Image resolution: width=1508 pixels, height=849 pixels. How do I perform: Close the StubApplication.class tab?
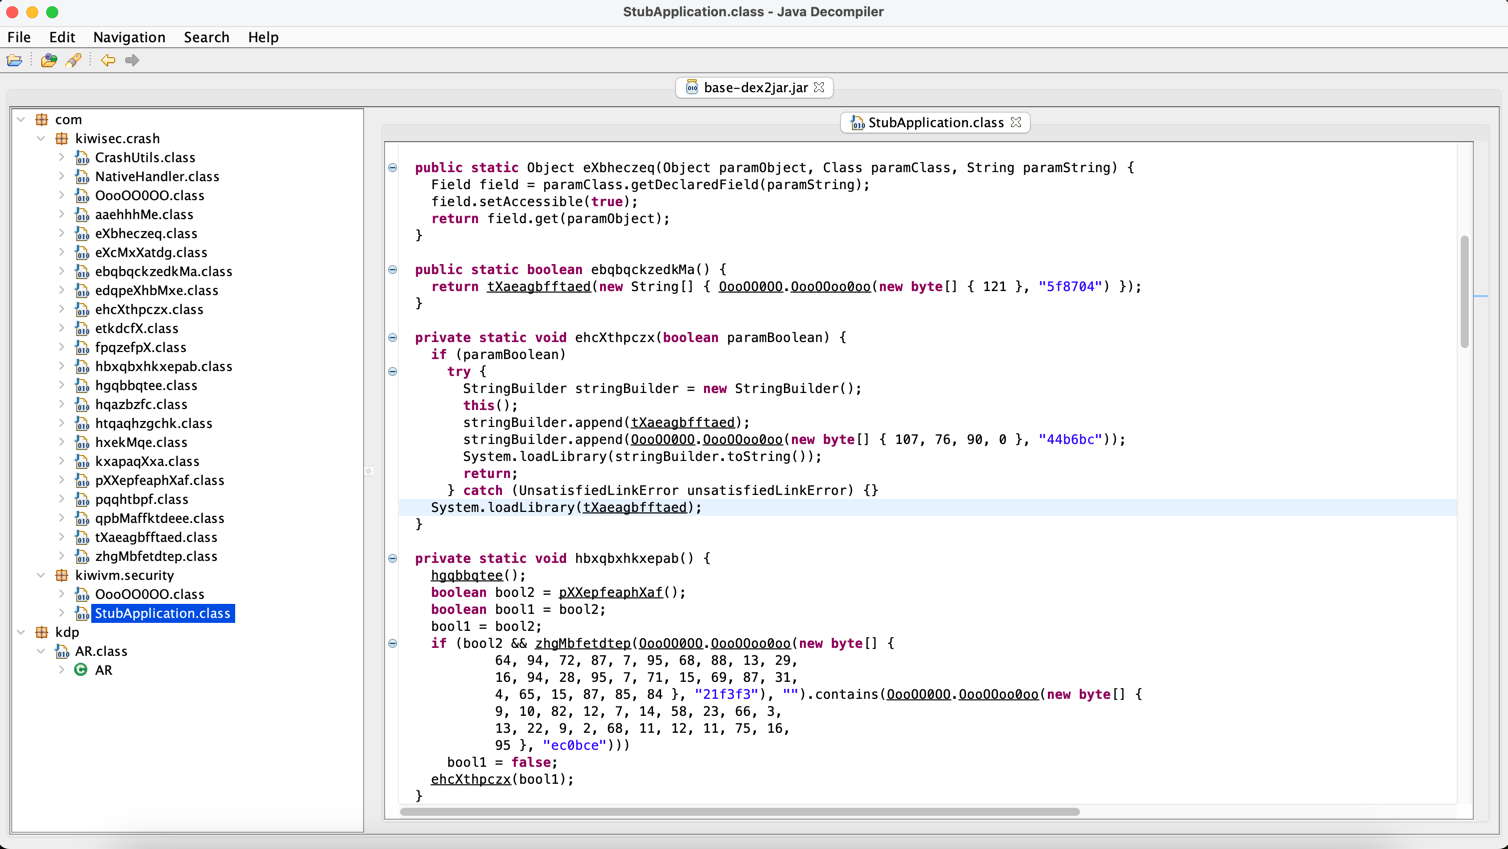click(1016, 122)
